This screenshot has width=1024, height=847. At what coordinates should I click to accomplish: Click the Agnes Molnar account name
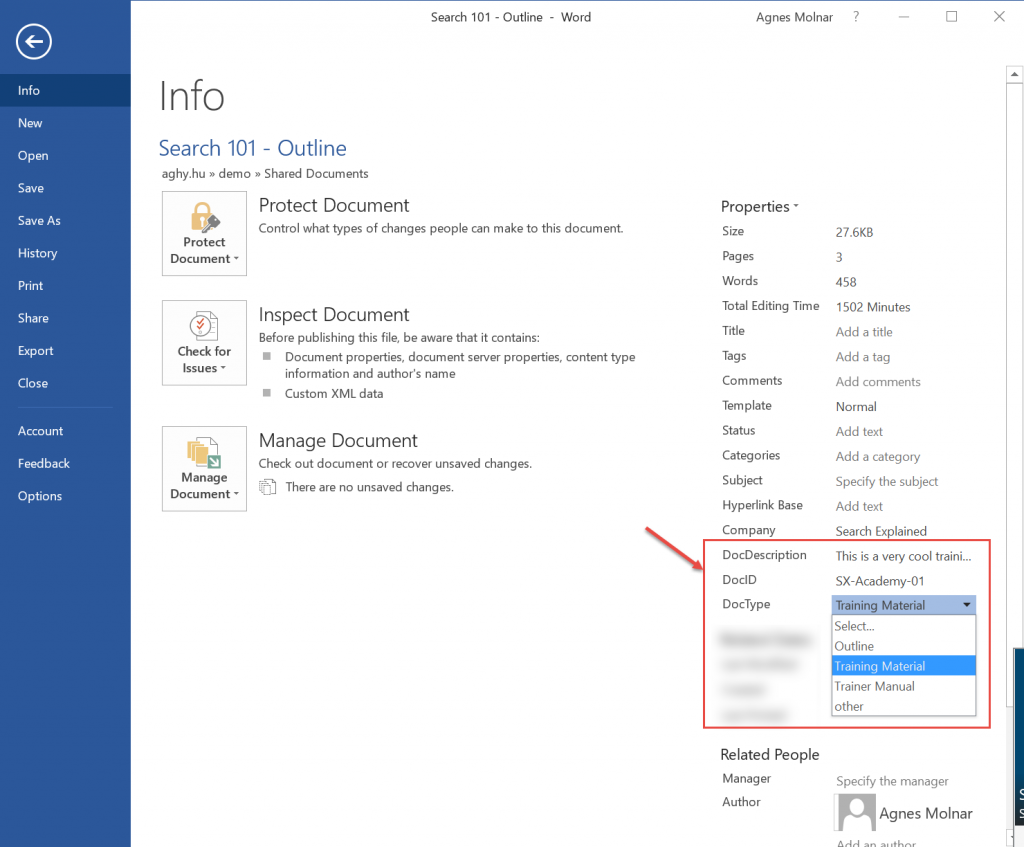pos(794,17)
